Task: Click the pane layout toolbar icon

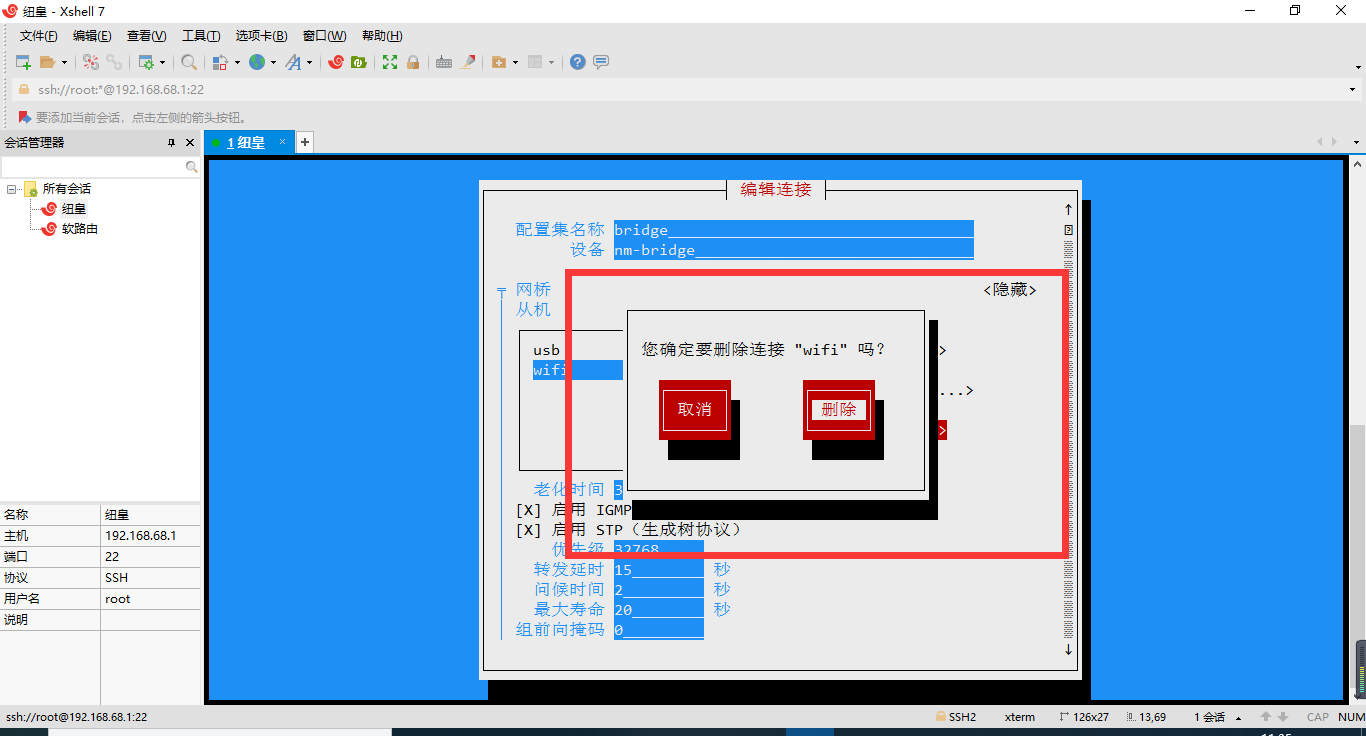Action: click(x=535, y=62)
